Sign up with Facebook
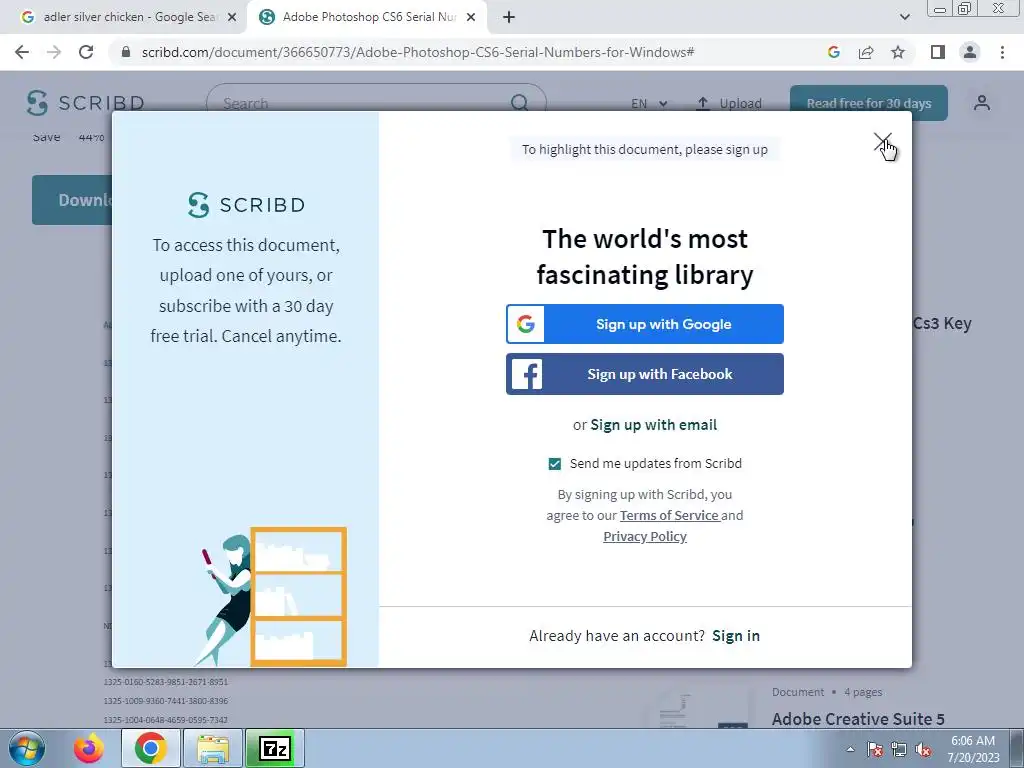This screenshot has height=768, width=1024. coord(645,374)
